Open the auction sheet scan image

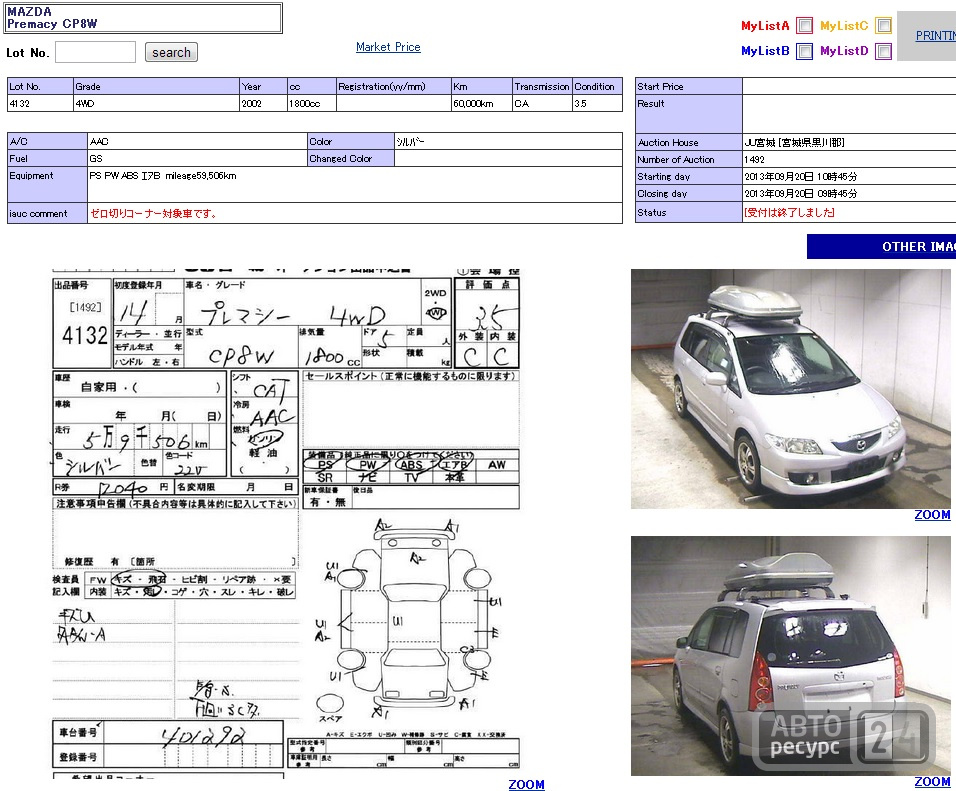point(287,524)
